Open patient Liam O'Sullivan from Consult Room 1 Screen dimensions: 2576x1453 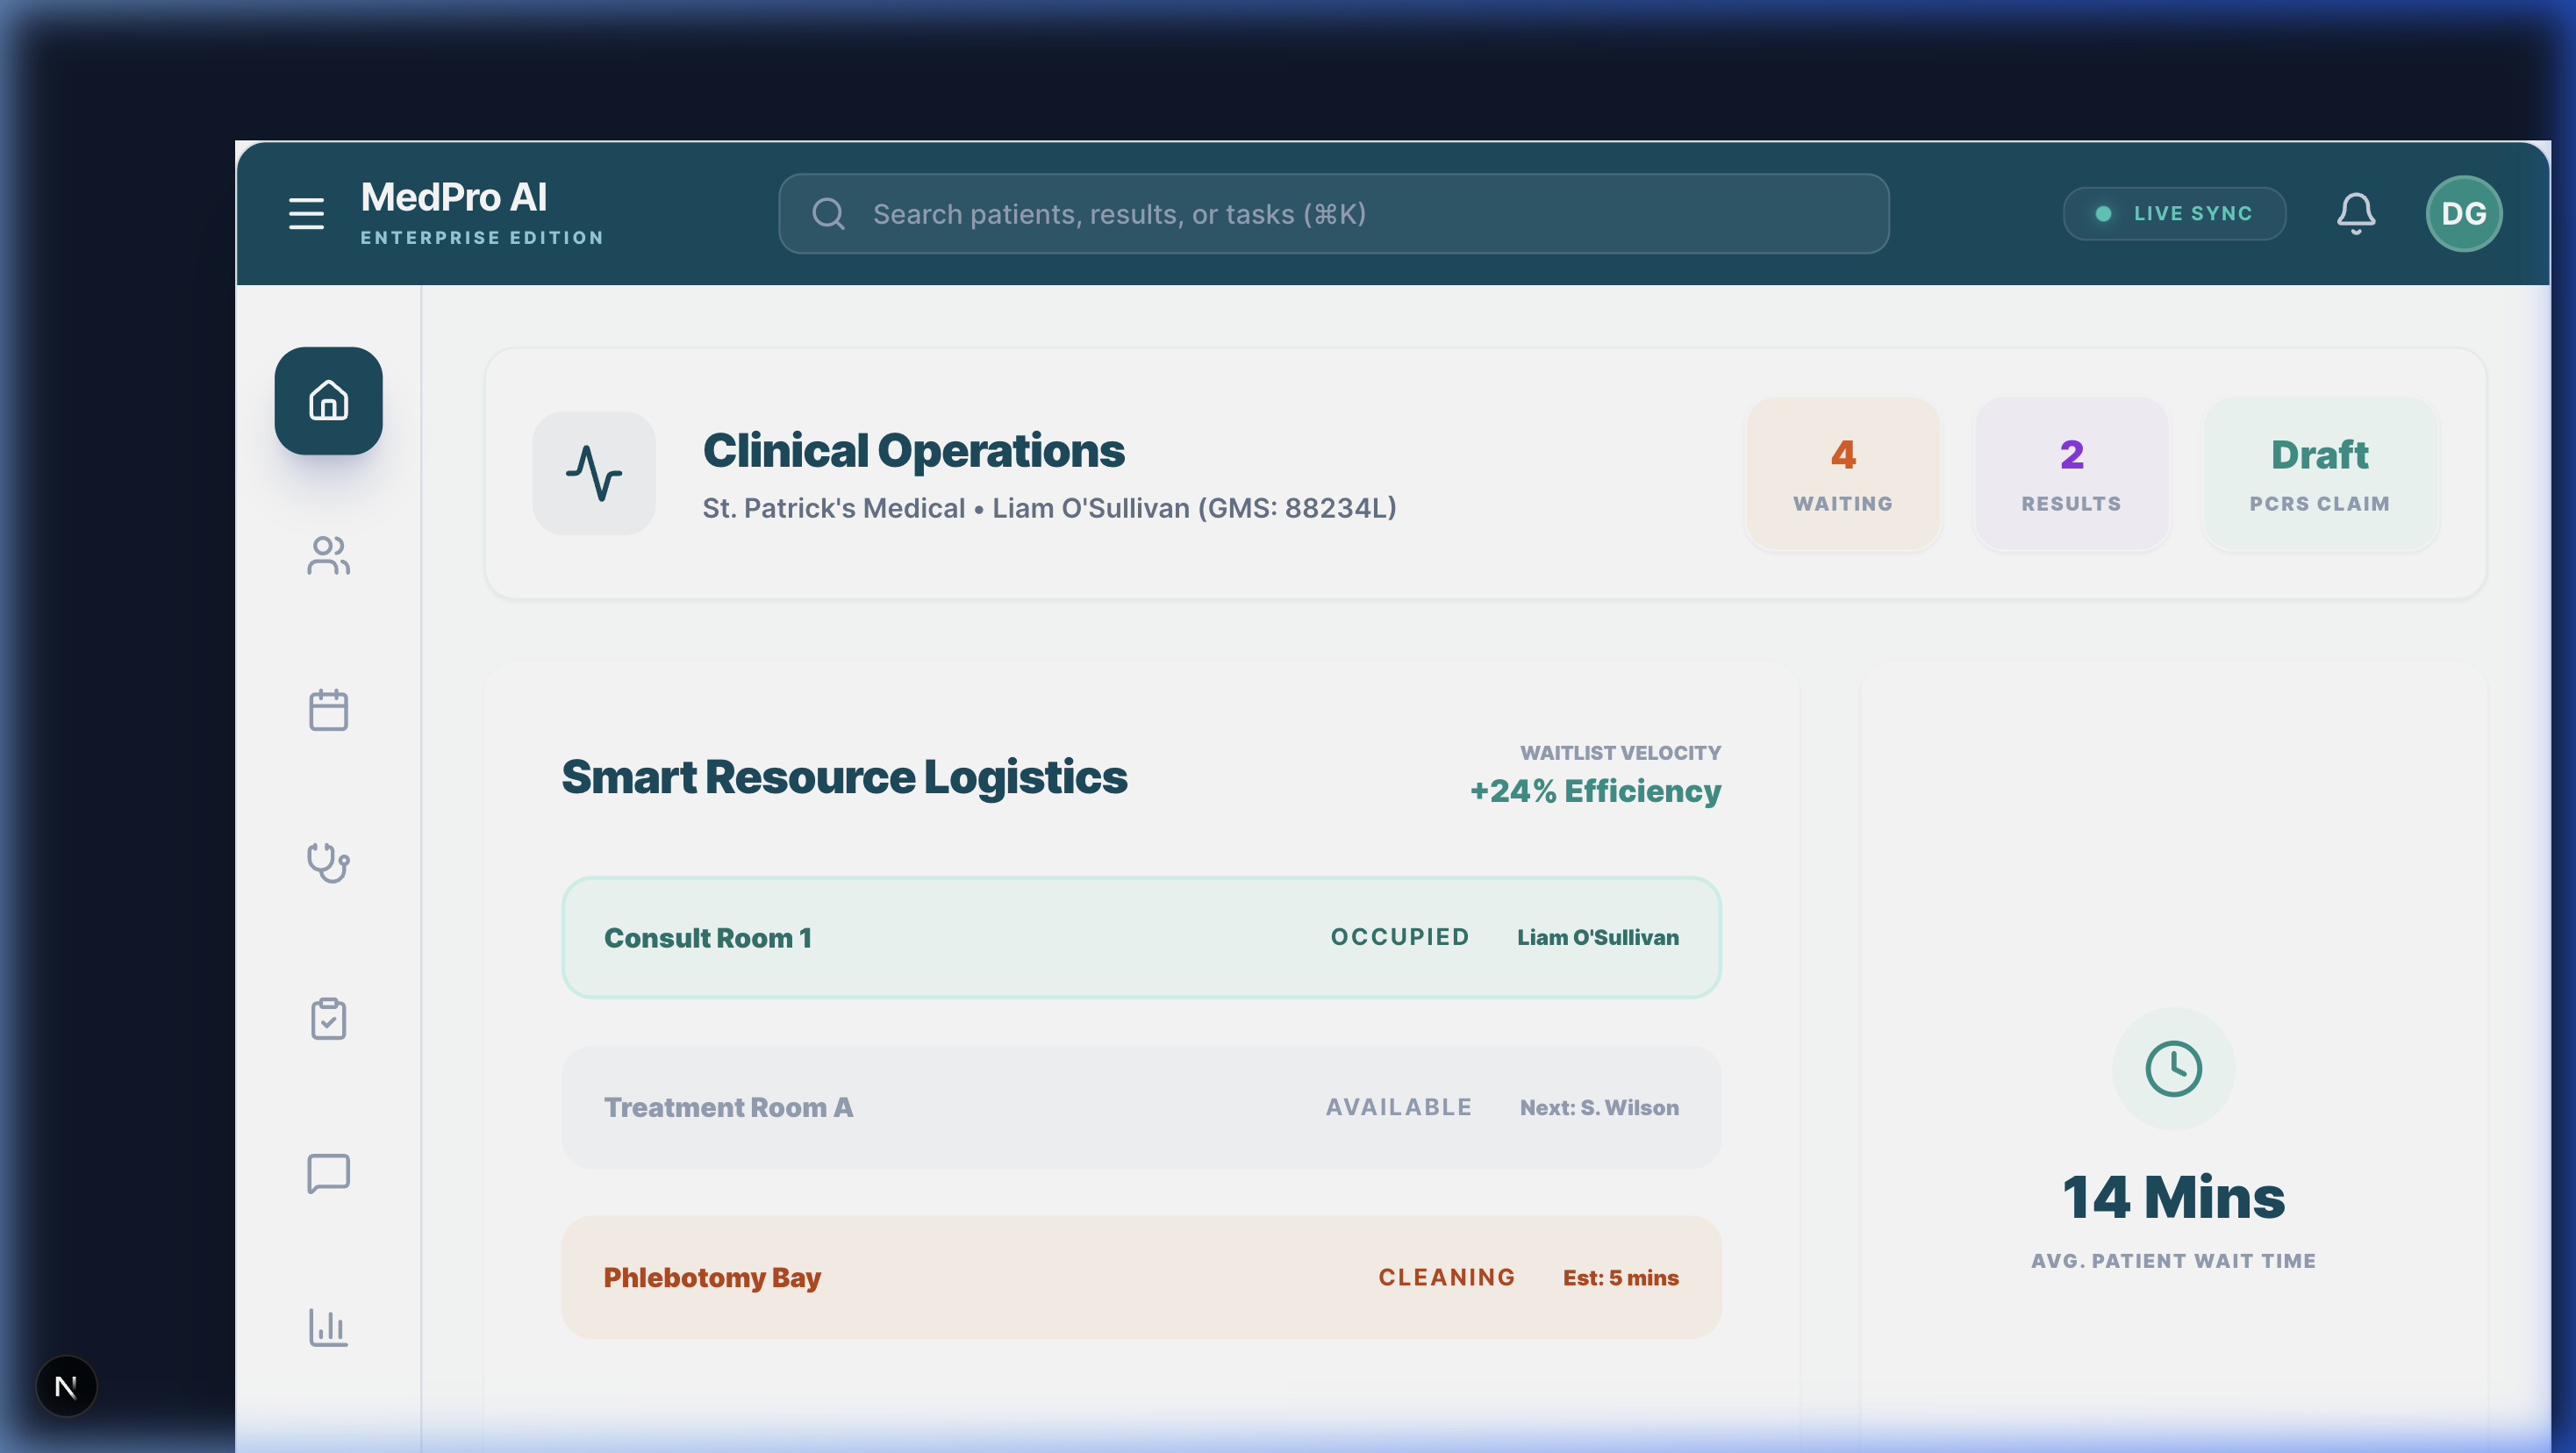[x=1597, y=937]
